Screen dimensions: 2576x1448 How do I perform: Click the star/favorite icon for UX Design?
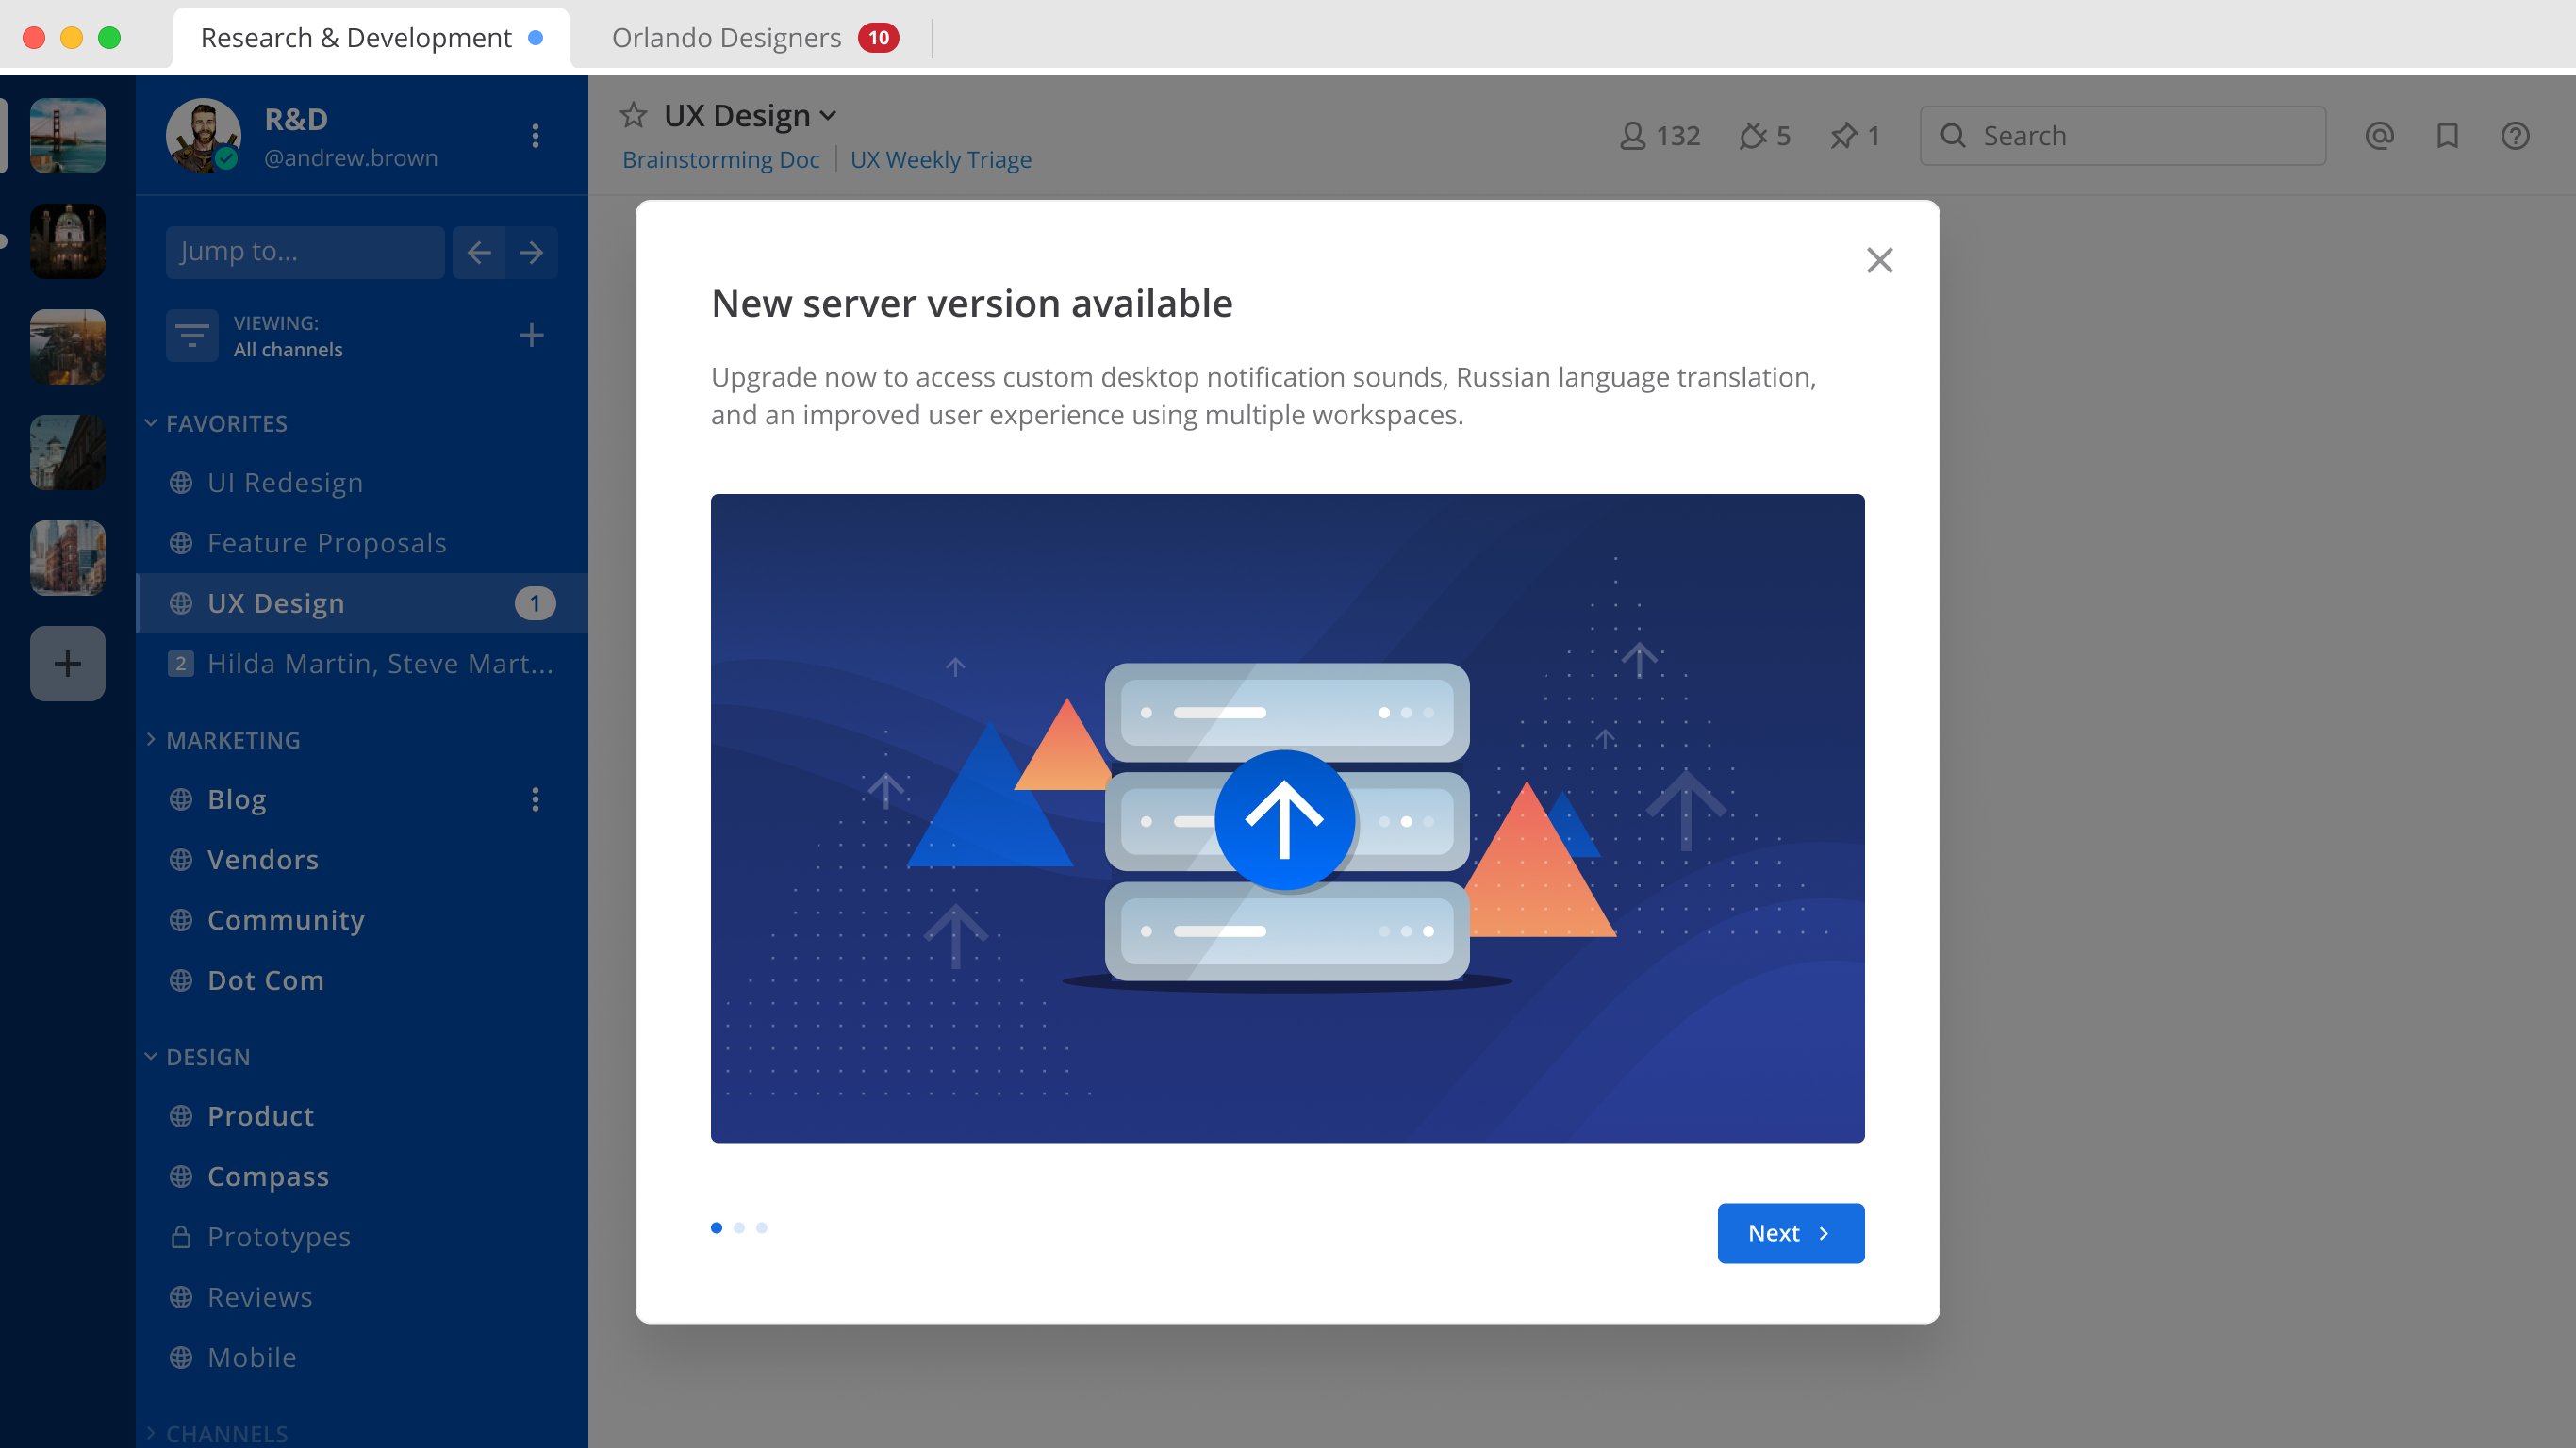pos(634,113)
